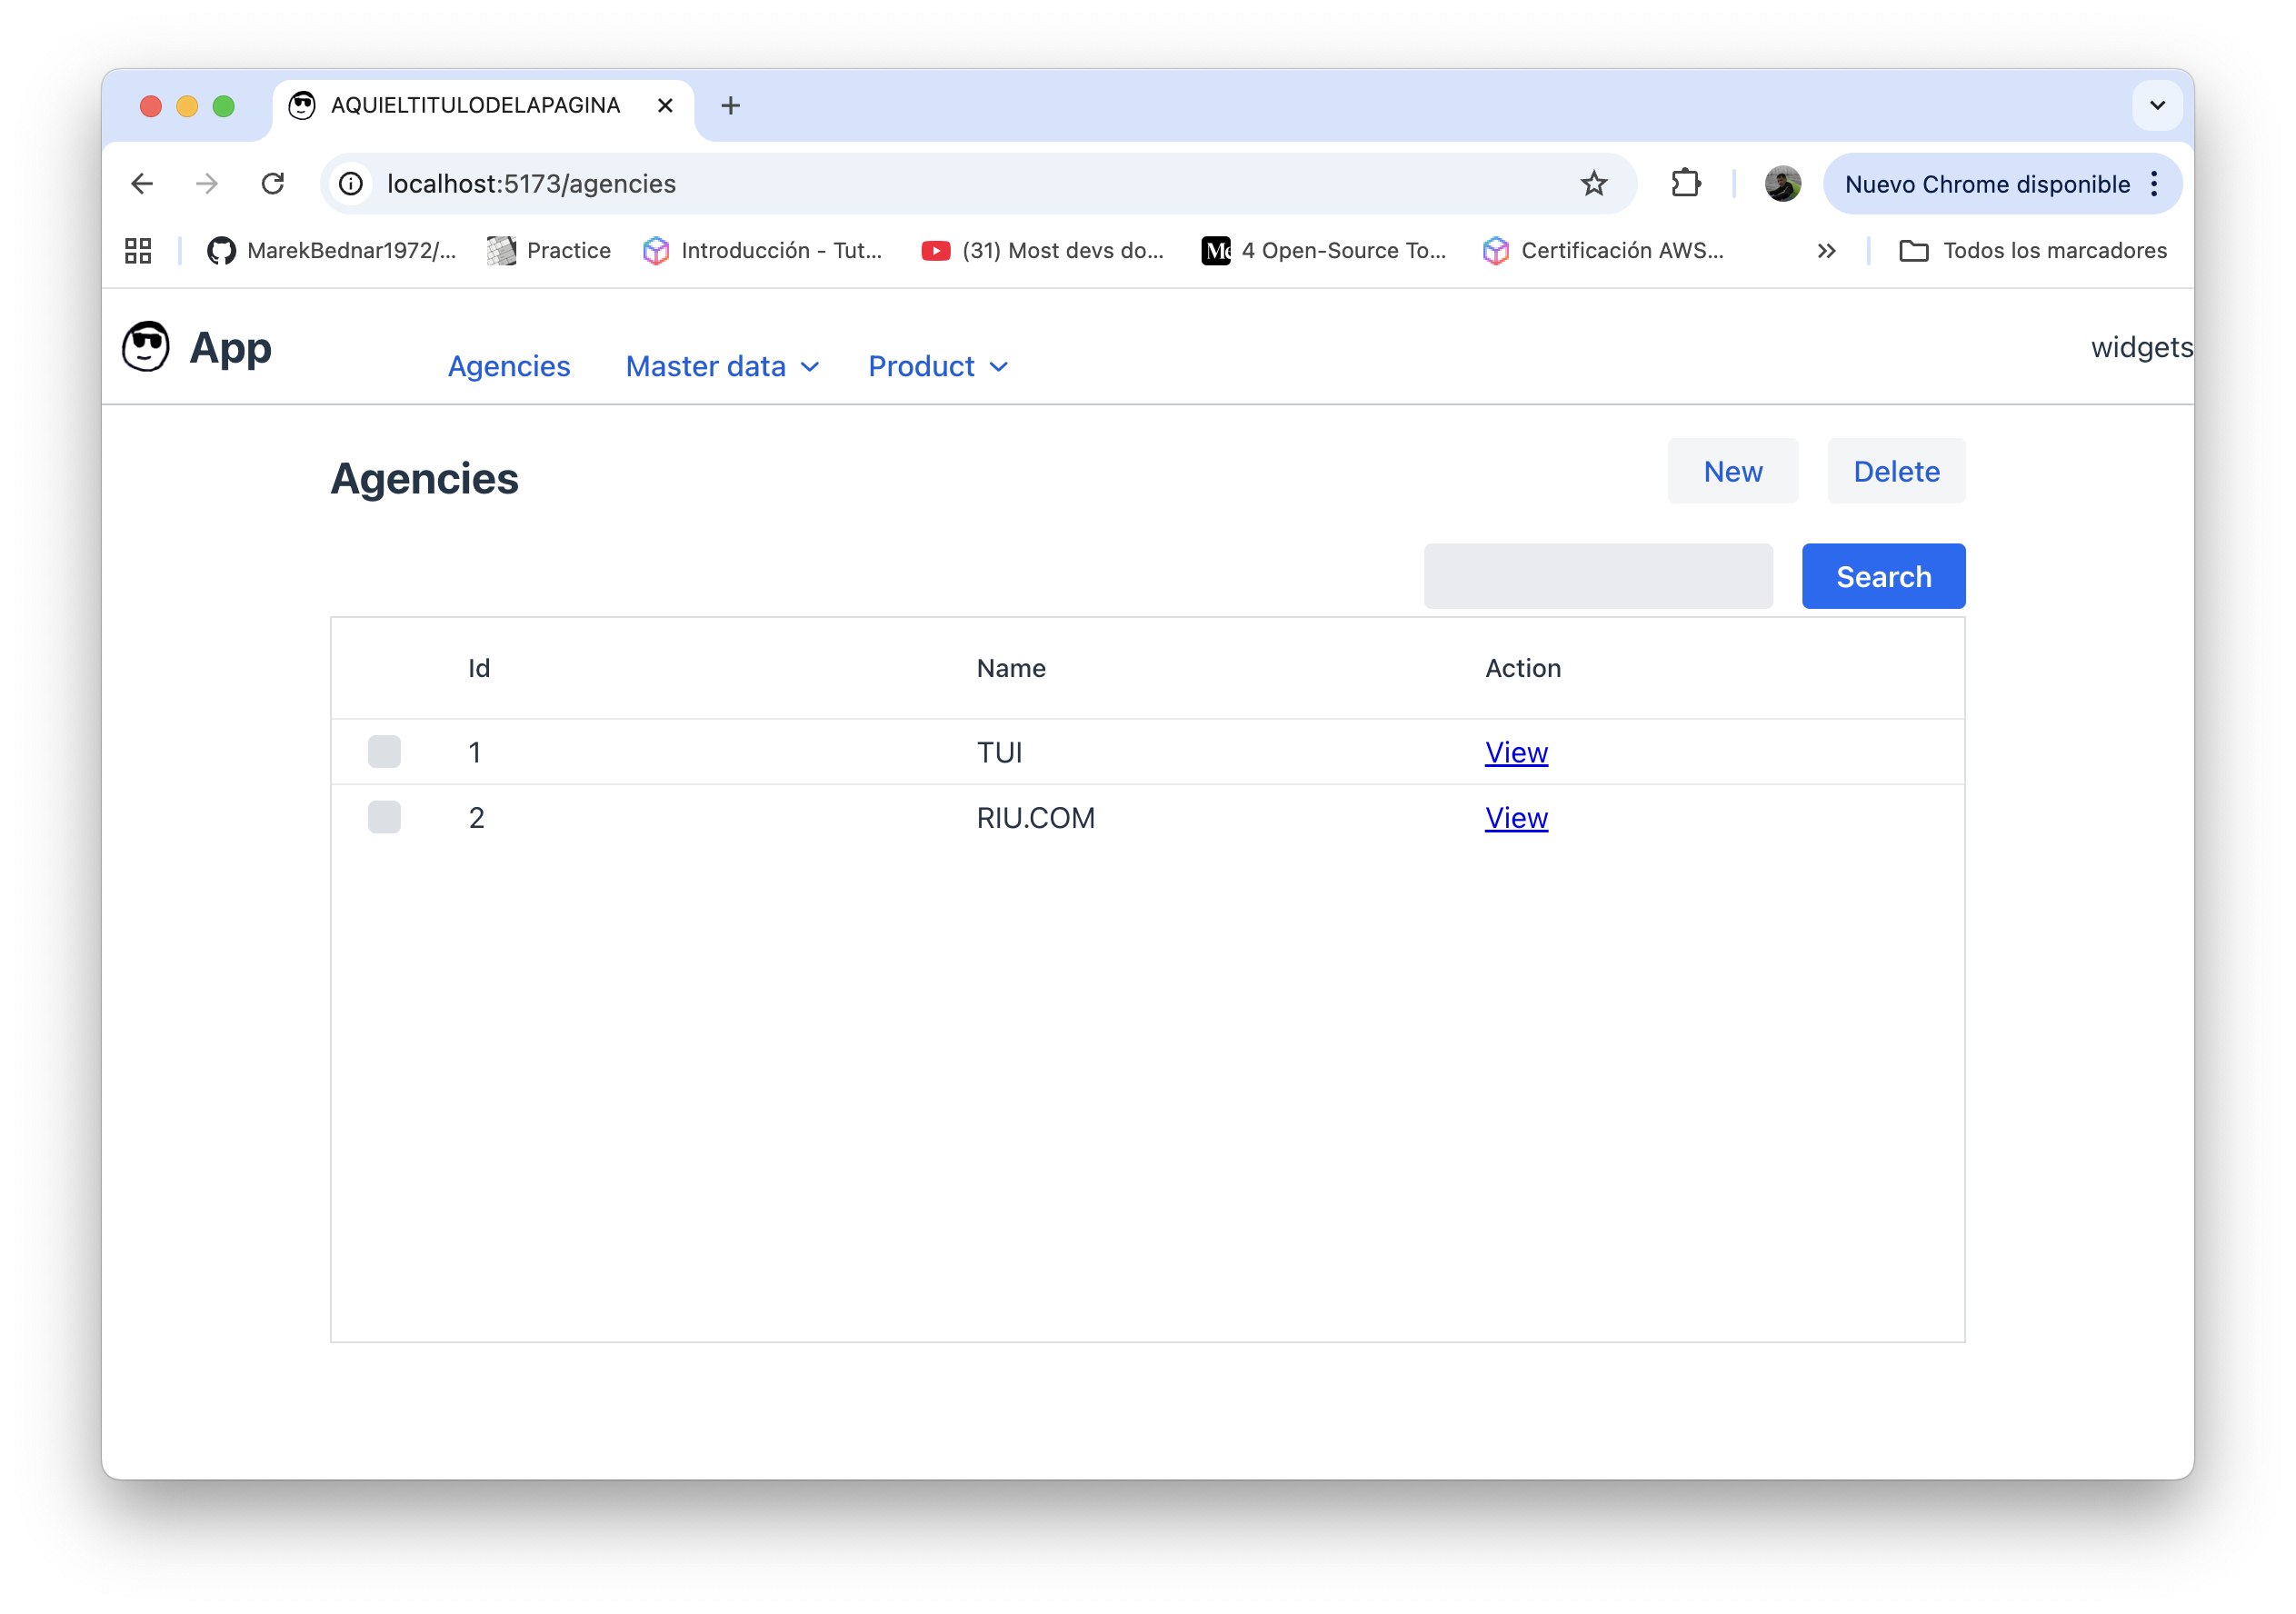Show hidden bookmarks overflow chevron
Image resolution: width=2296 pixels, height=1614 pixels.
point(1826,251)
